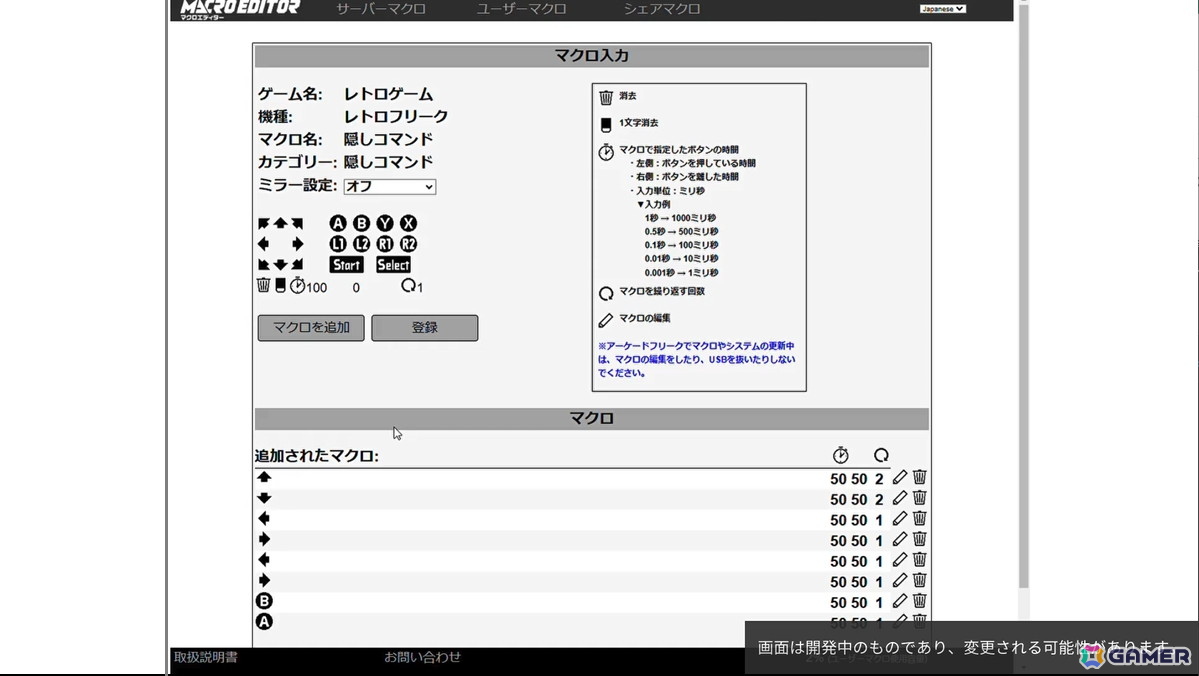Click the repeat count icon under Select

(408, 285)
